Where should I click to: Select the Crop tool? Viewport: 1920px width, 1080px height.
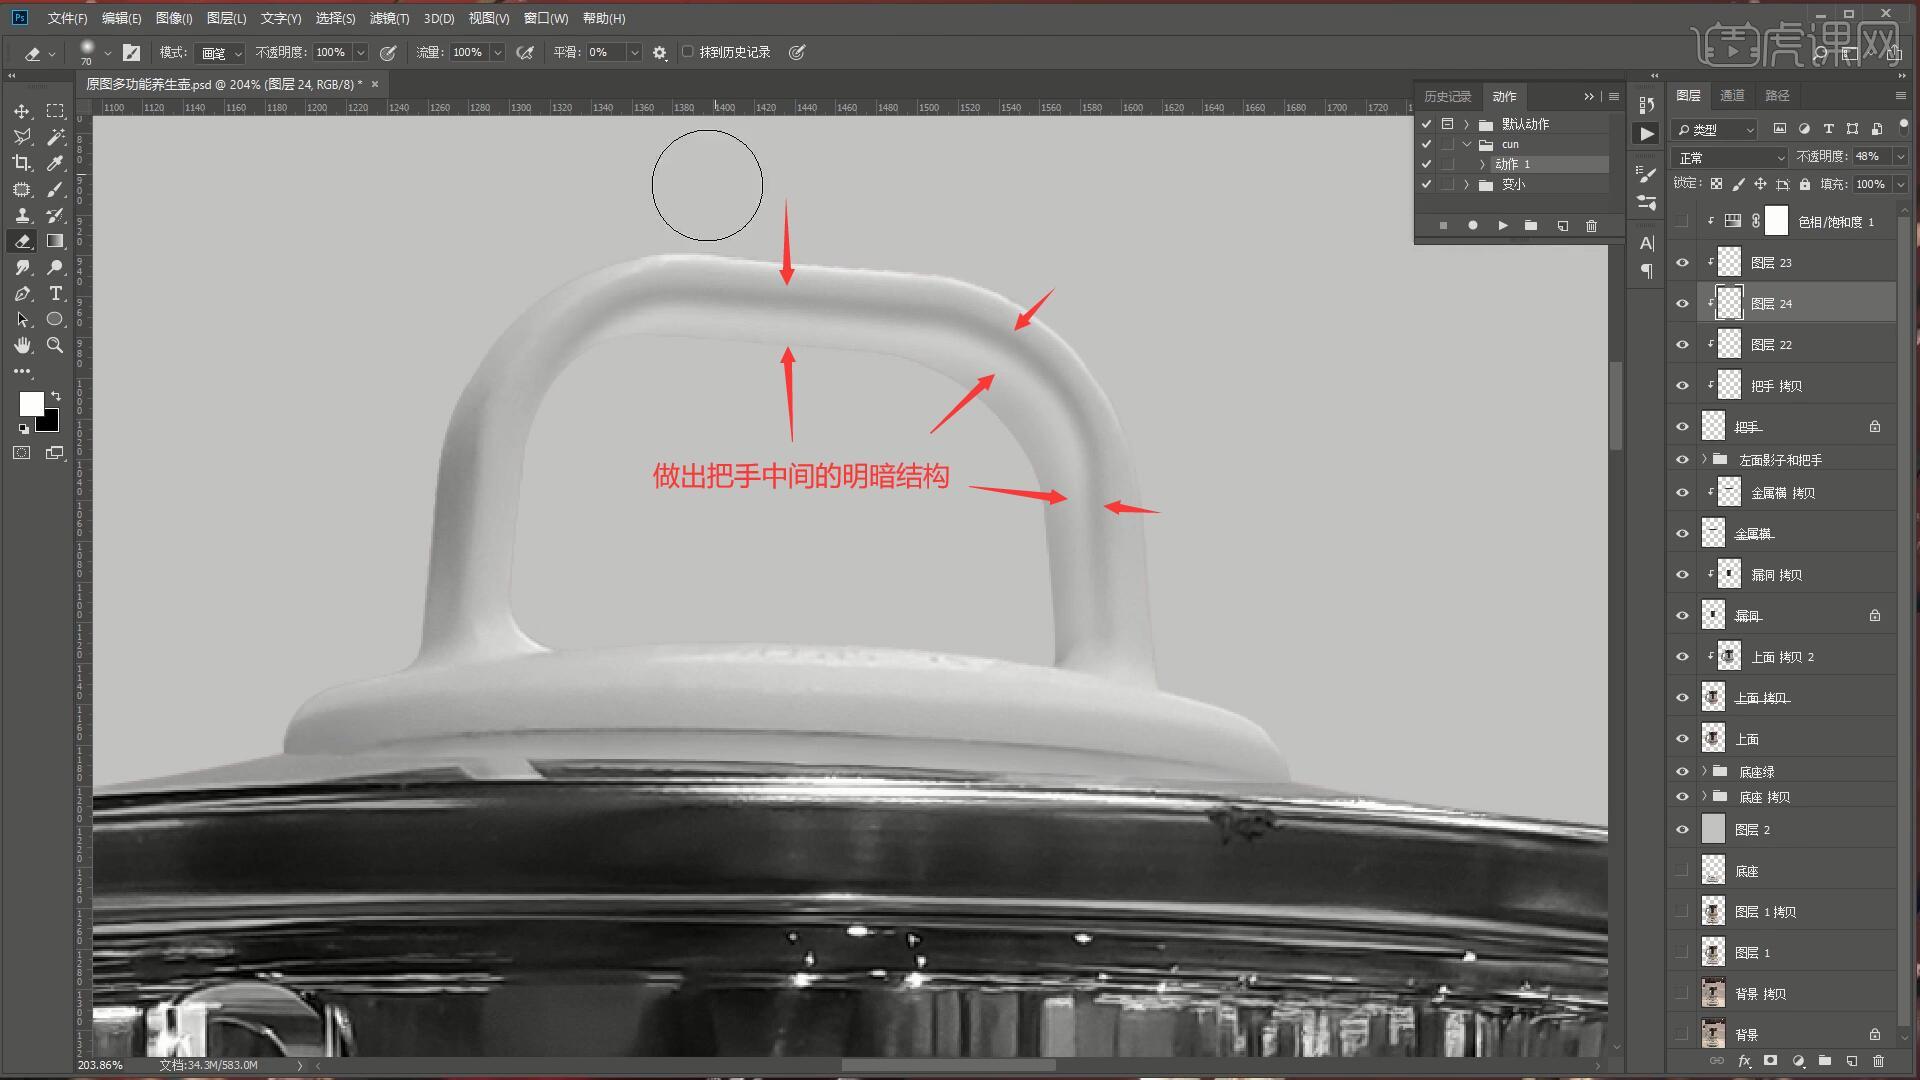coord(21,163)
